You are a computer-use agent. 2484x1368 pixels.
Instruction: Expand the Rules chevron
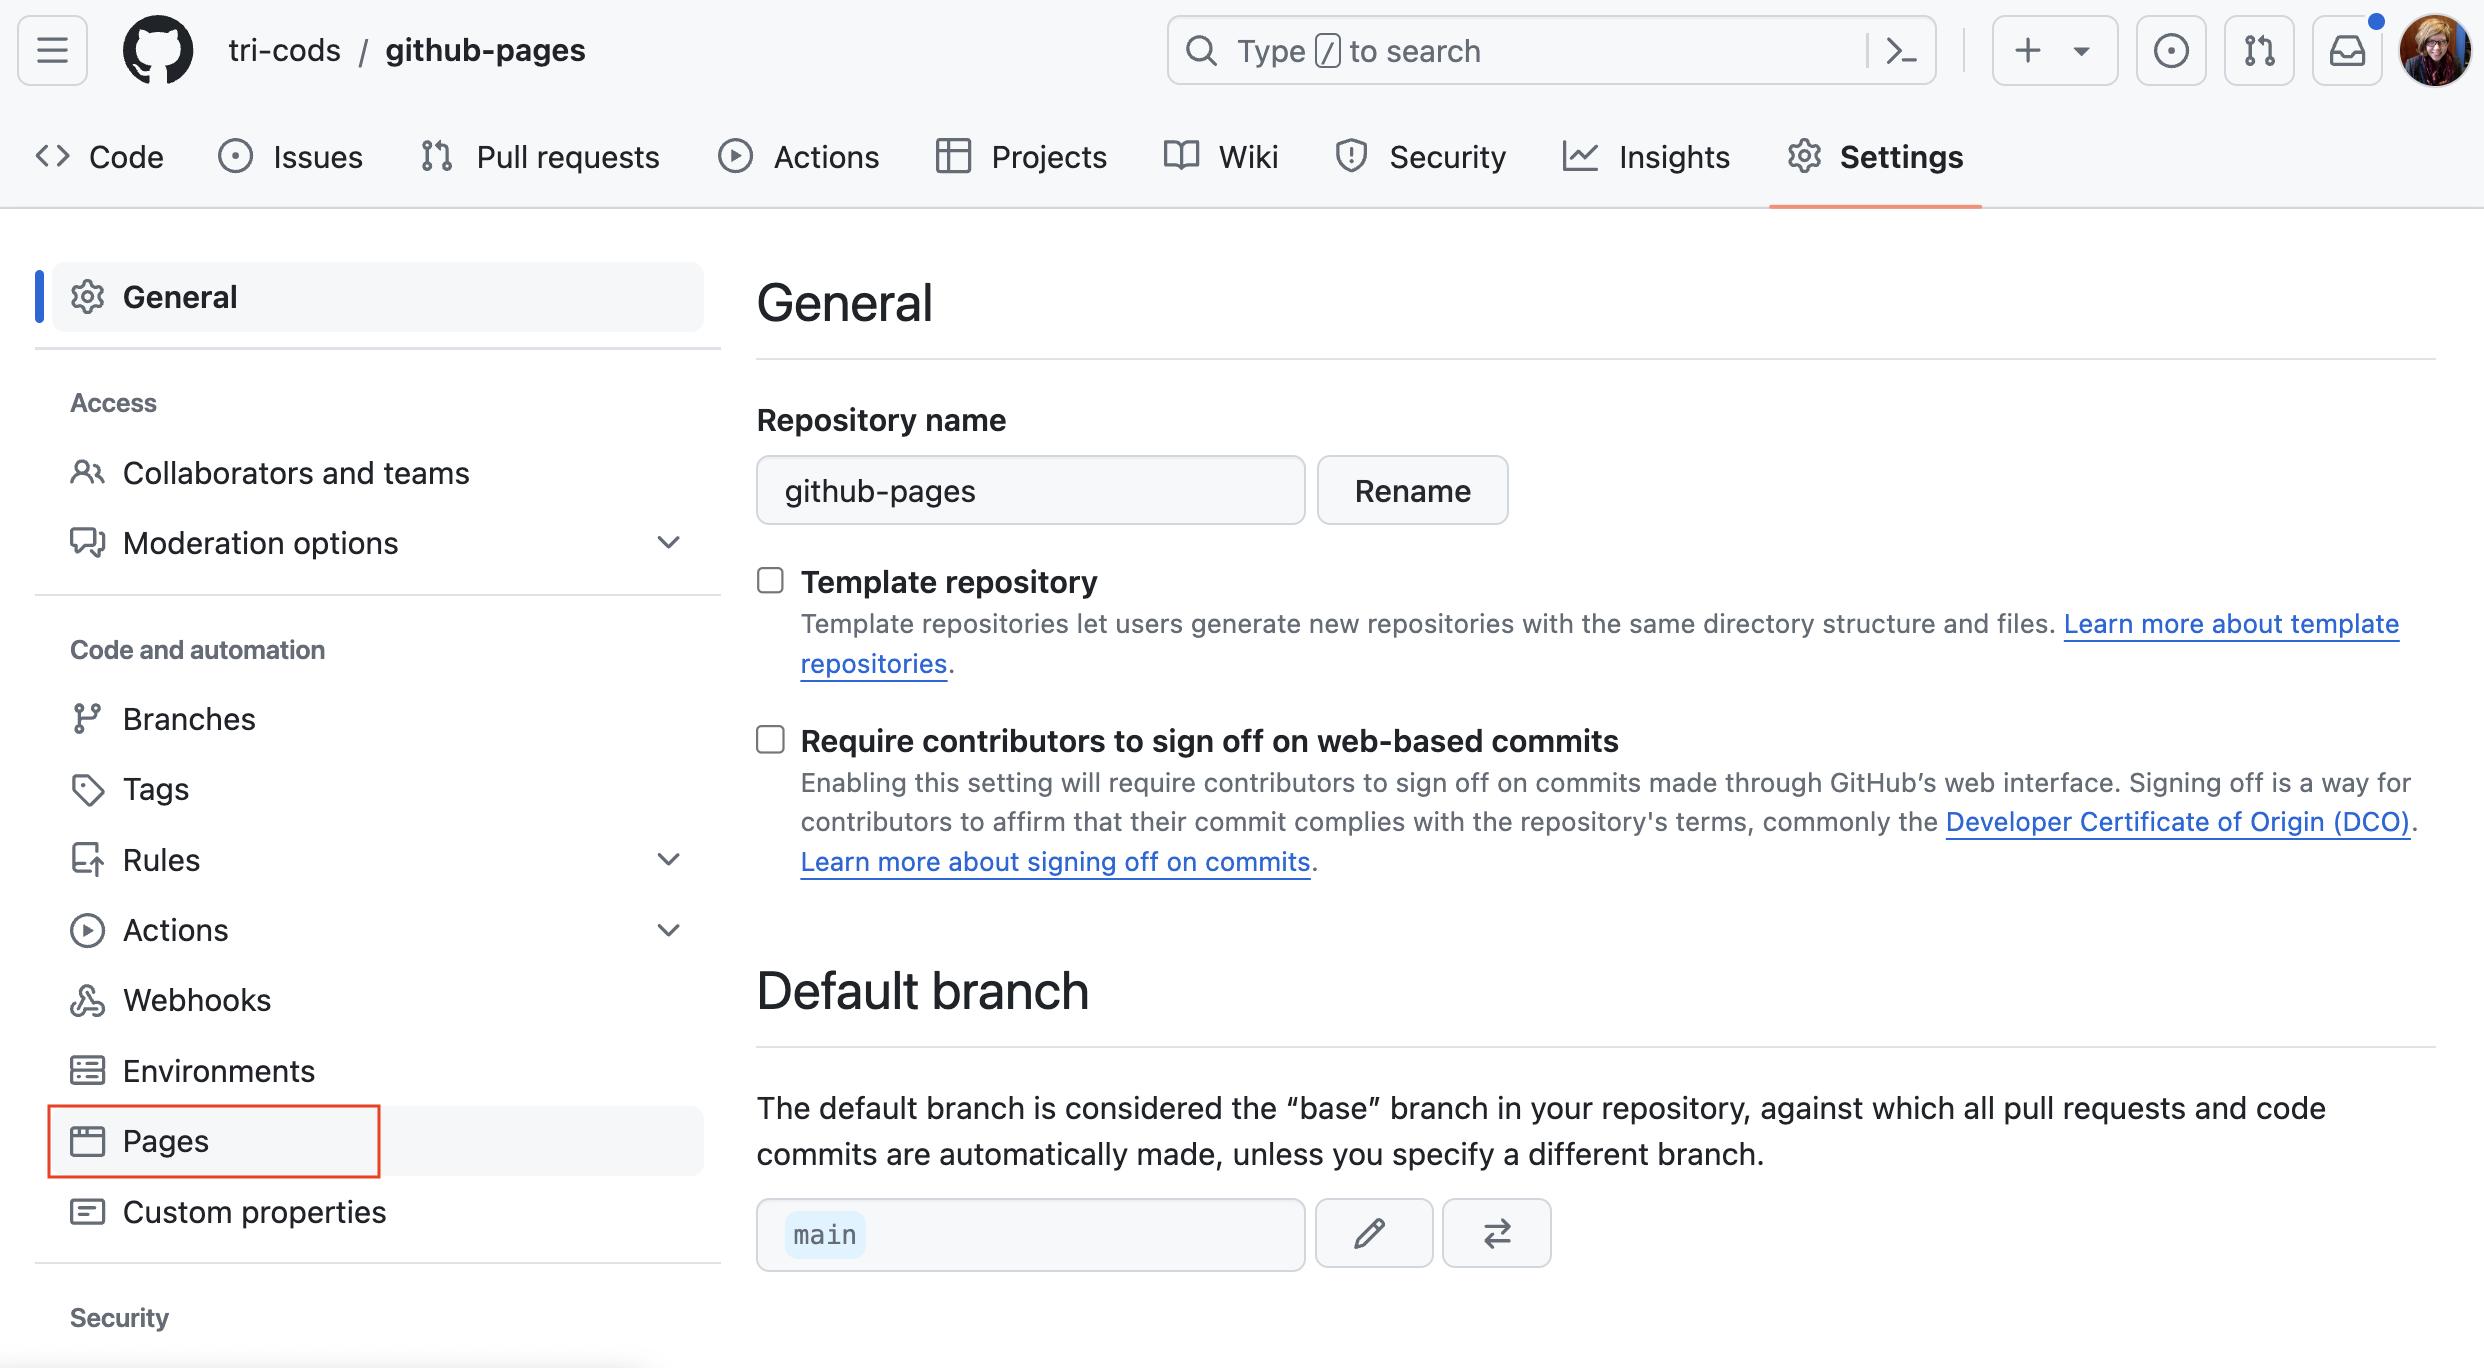click(x=668, y=860)
